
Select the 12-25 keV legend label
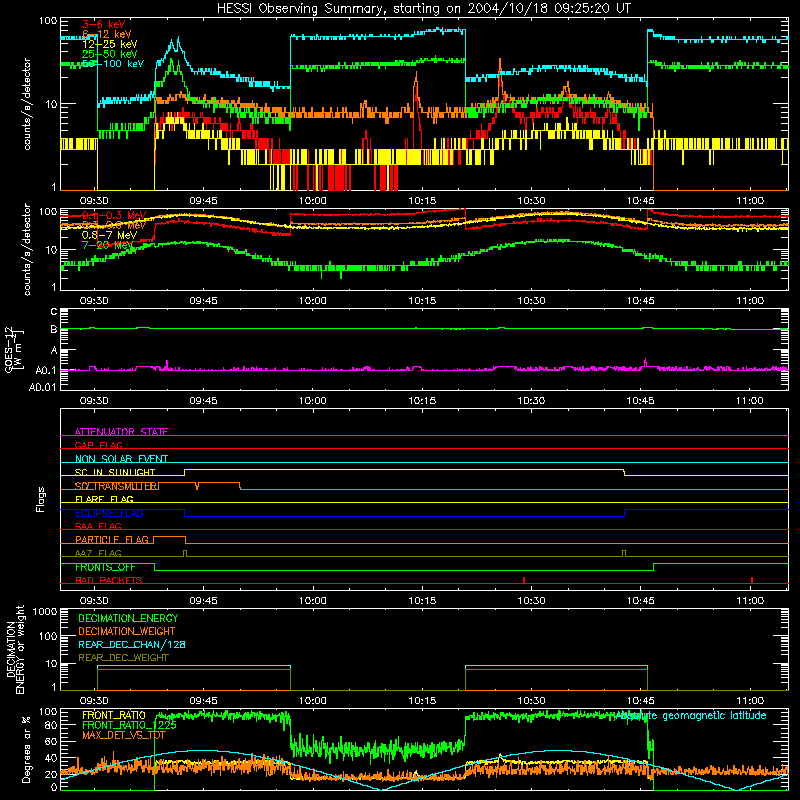click(110, 44)
